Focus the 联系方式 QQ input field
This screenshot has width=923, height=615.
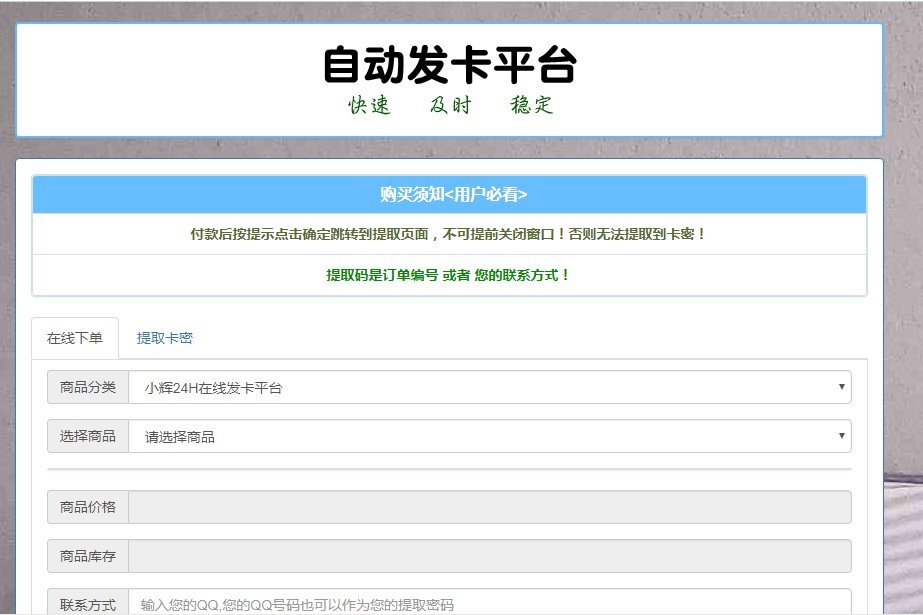[x=490, y=603]
